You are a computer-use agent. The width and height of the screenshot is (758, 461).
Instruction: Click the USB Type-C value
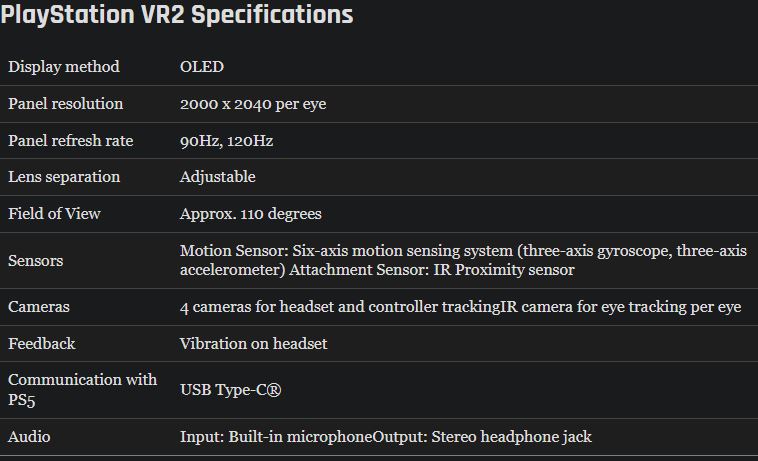click(x=230, y=389)
